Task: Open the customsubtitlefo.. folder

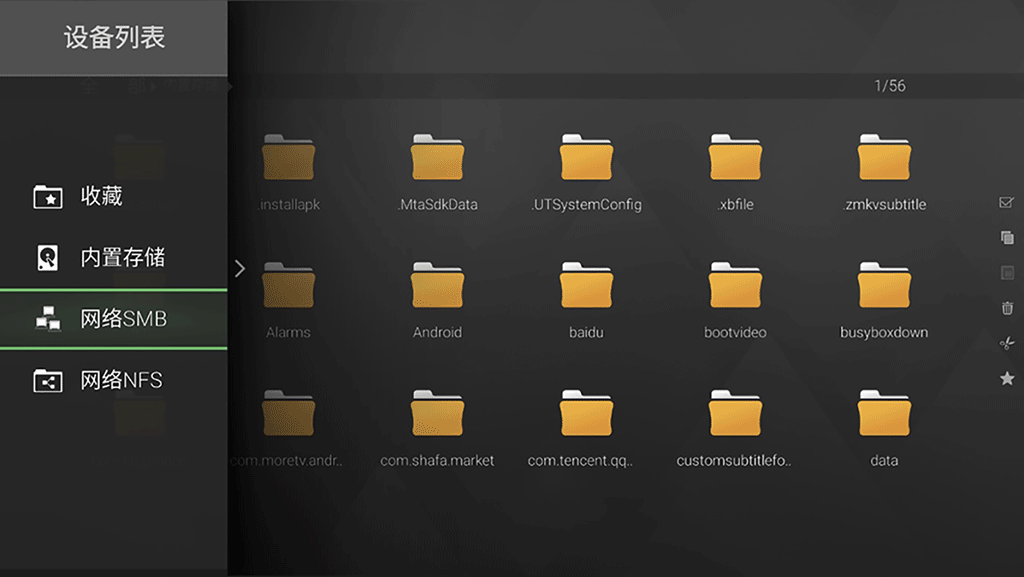Action: click(734, 428)
